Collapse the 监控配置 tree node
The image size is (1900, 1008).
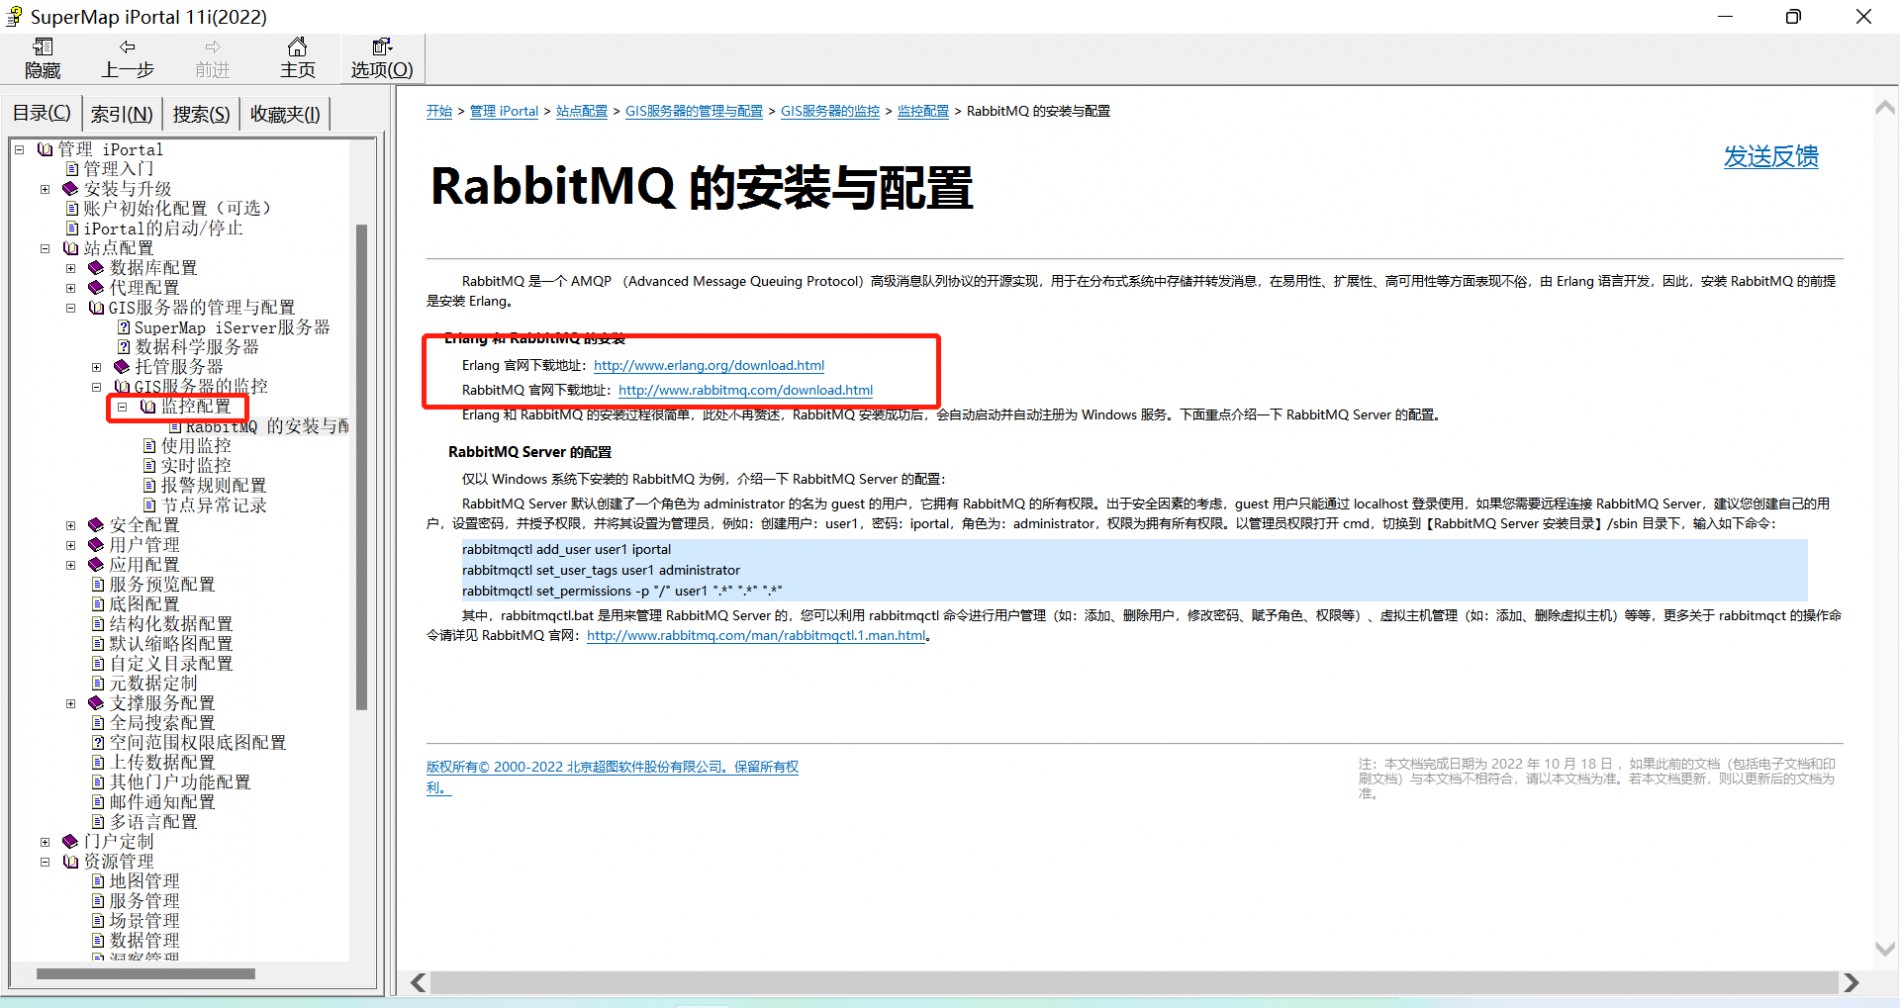click(x=123, y=407)
